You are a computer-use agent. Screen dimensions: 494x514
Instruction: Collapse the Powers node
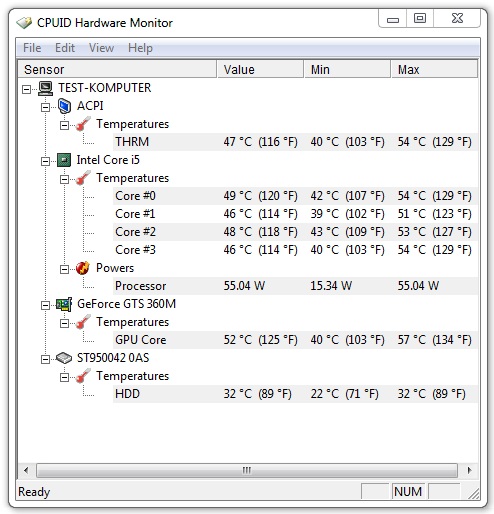click(64, 269)
